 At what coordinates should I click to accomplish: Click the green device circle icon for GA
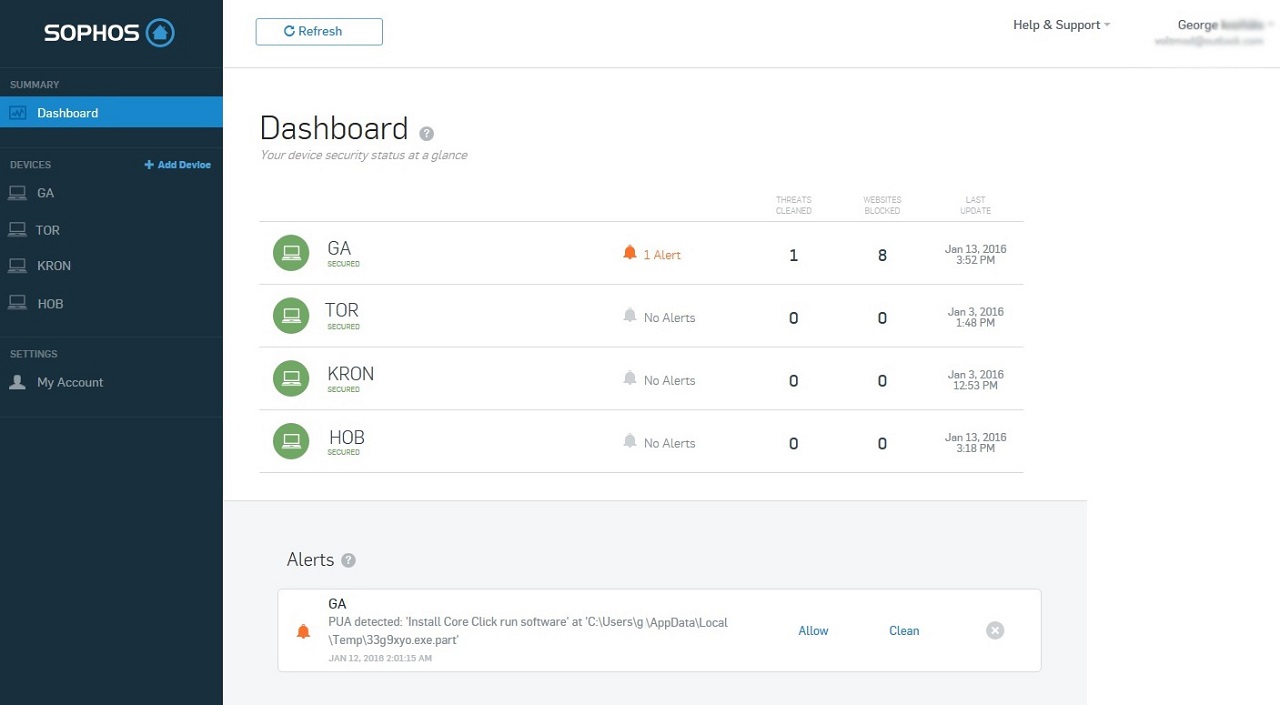[291, 253]
